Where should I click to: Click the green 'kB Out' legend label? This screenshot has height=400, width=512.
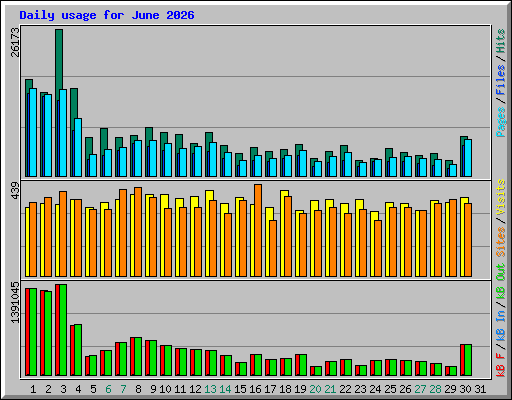(x=501, y=282)
